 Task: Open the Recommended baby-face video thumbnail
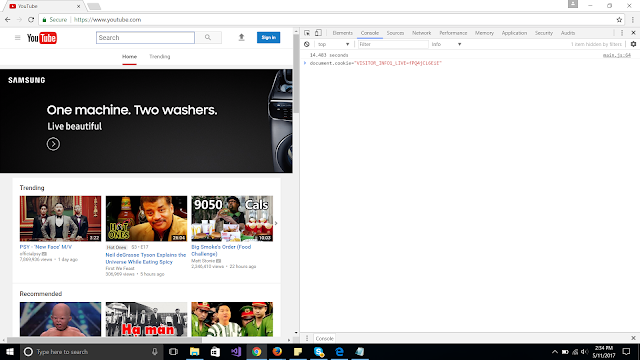point(60,319)
